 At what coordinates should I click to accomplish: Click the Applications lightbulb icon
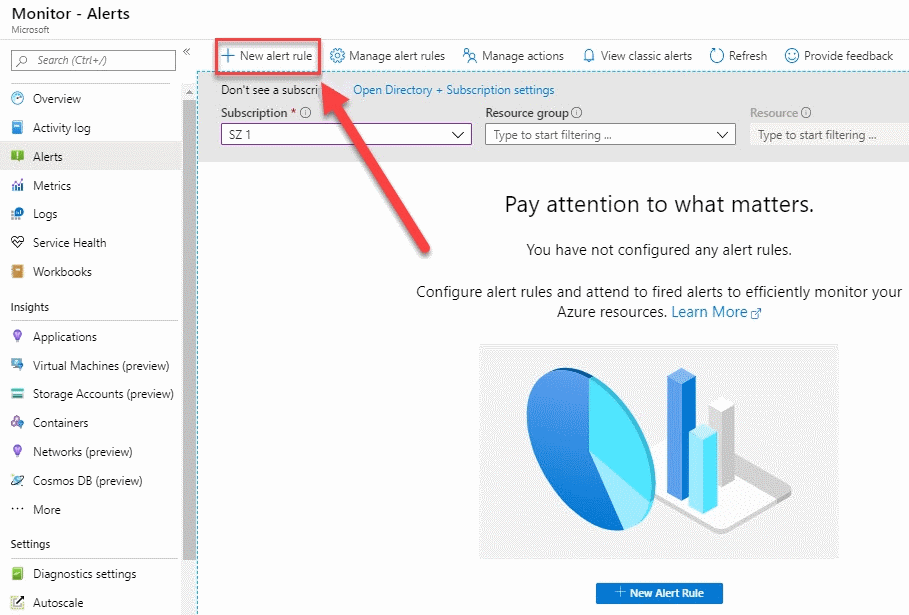coord(17,336)
